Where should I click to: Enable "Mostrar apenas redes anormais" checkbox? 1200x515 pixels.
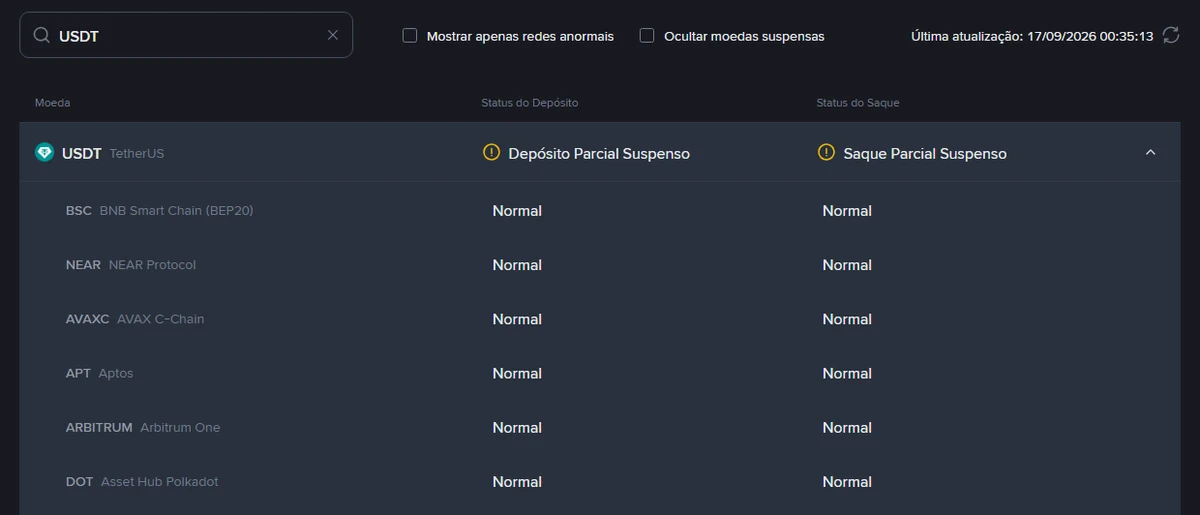(410, 36)
